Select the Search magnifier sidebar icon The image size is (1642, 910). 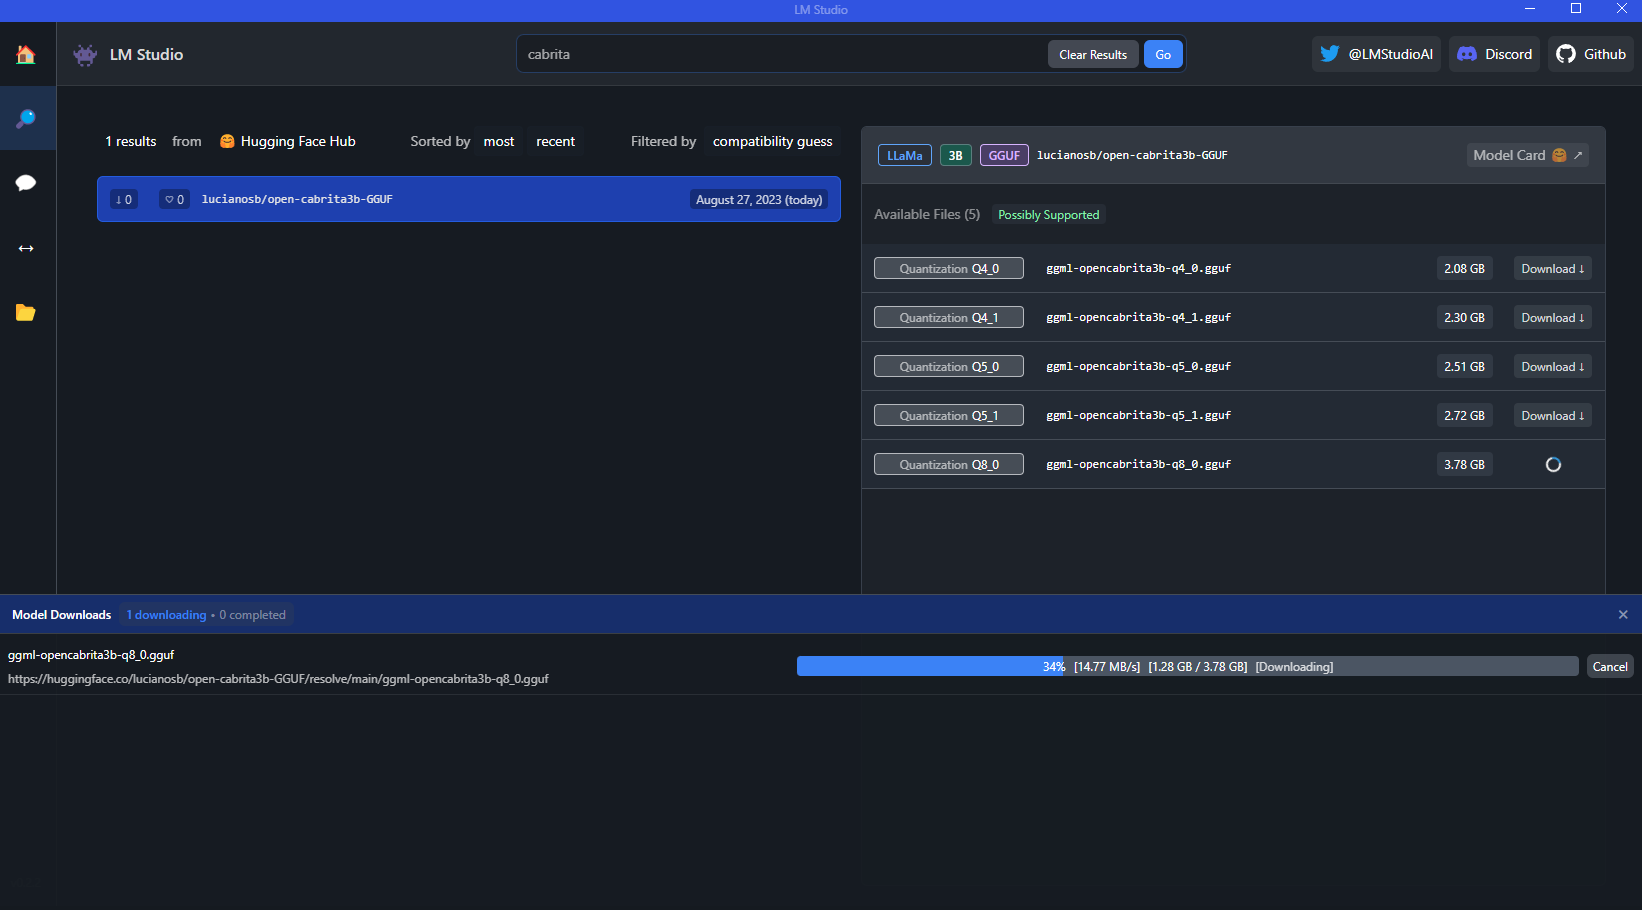[26, 118]
